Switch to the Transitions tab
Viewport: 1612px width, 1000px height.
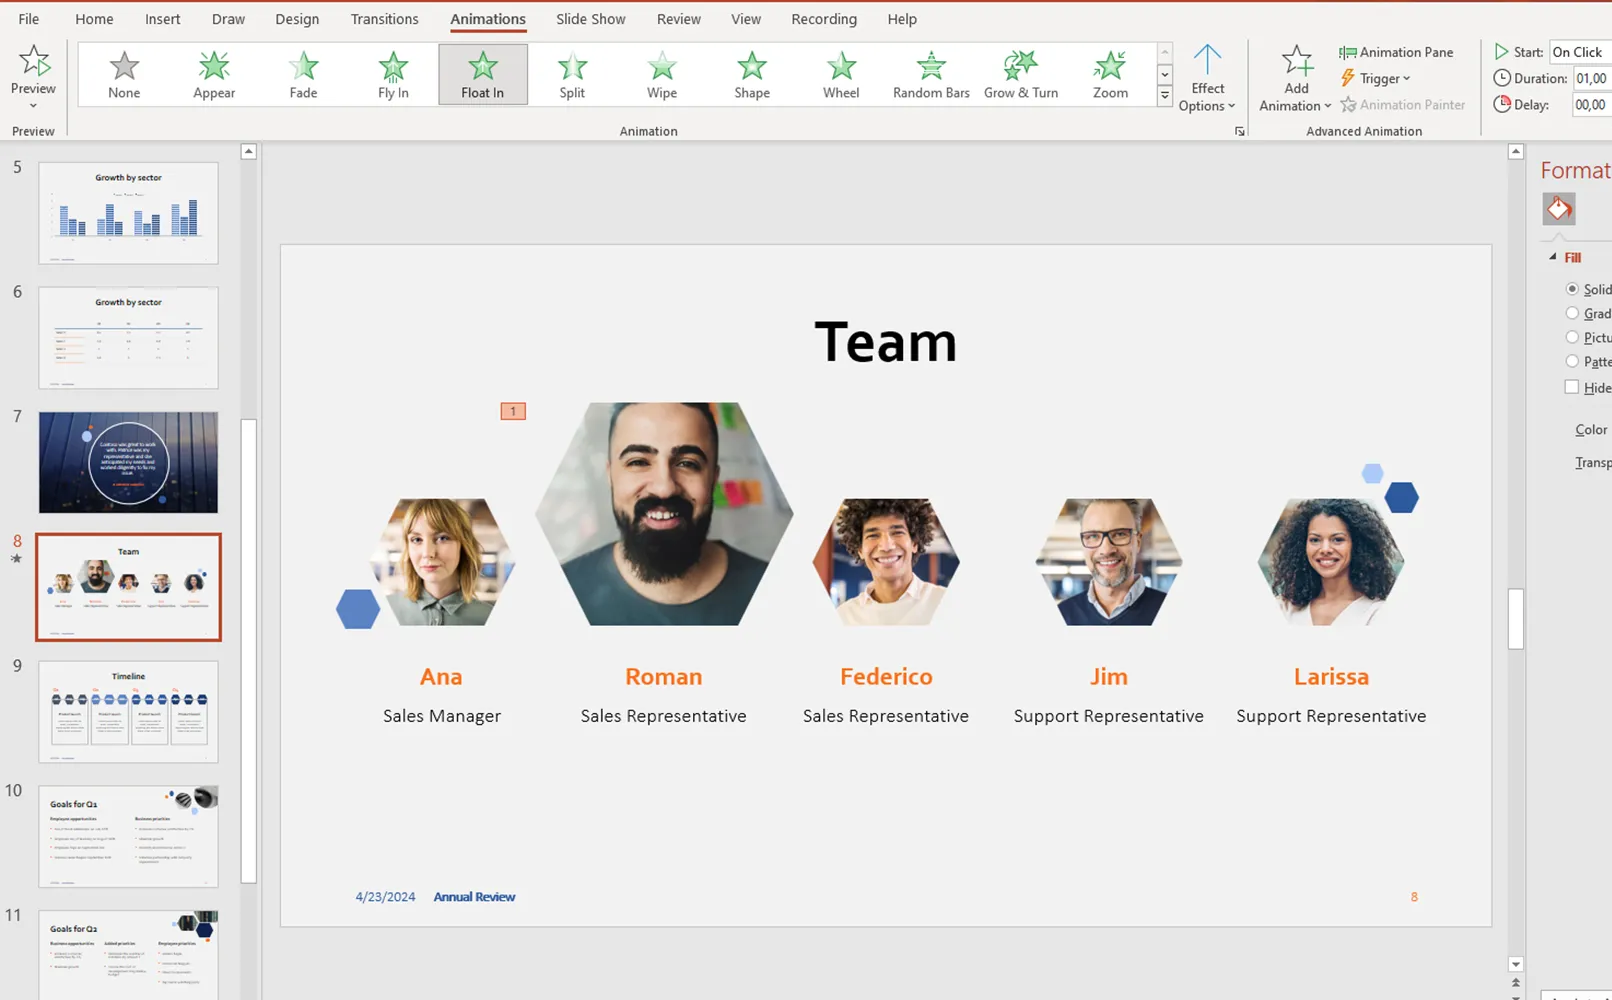point(384,19)
